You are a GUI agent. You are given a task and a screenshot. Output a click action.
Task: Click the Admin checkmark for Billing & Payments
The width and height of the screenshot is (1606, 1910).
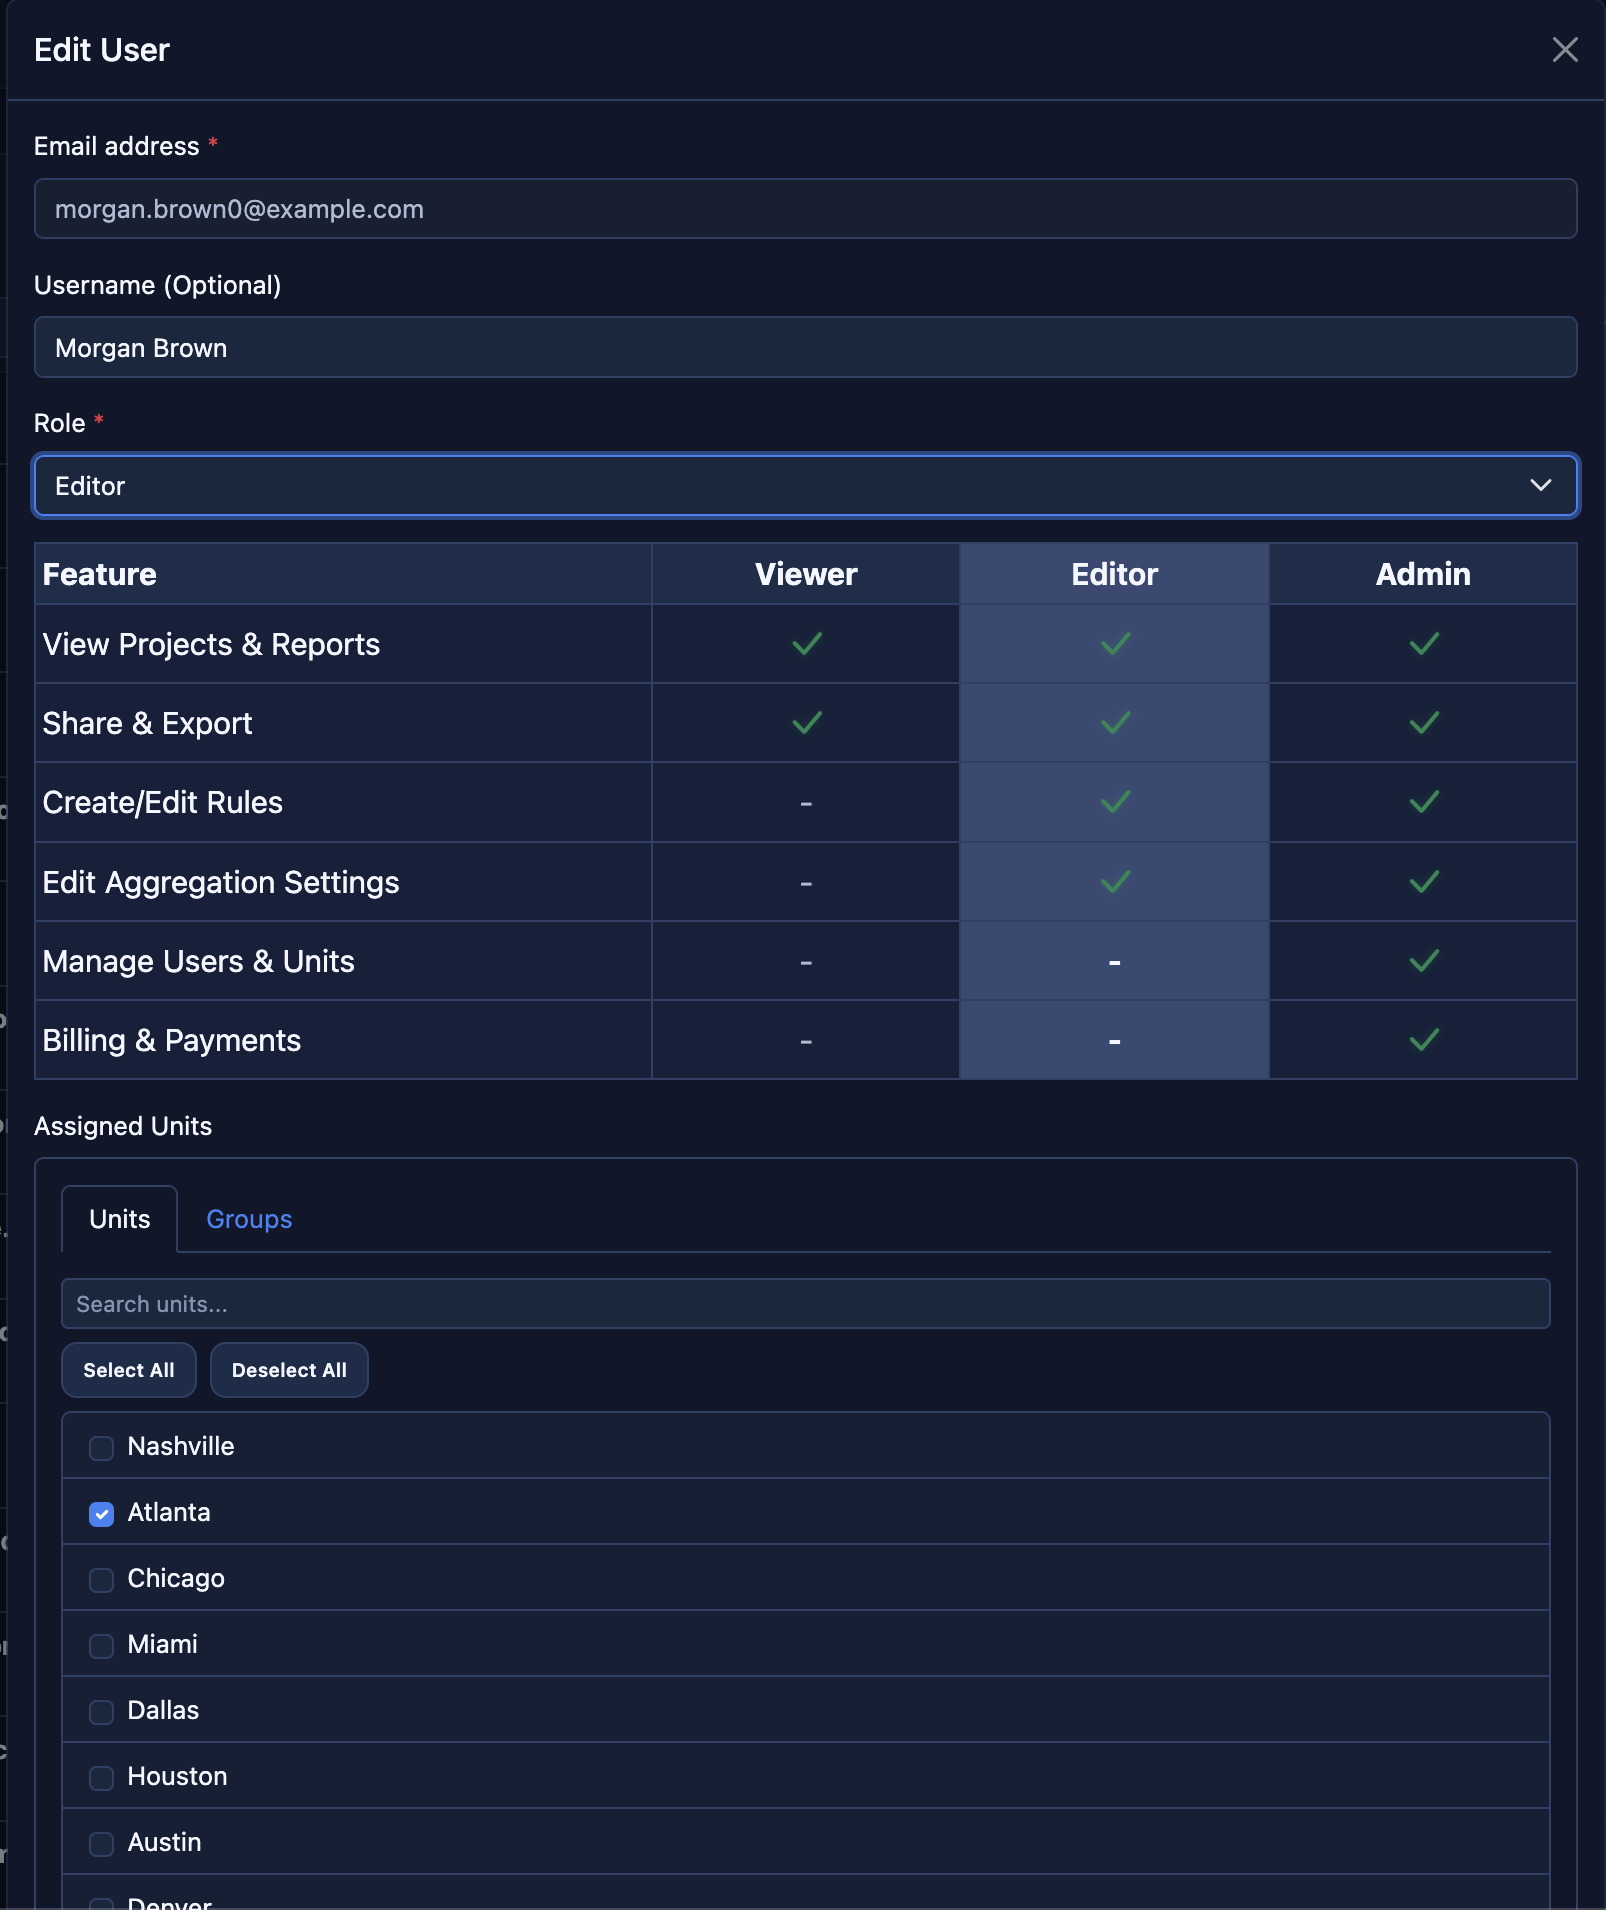click(1423, 1040)
